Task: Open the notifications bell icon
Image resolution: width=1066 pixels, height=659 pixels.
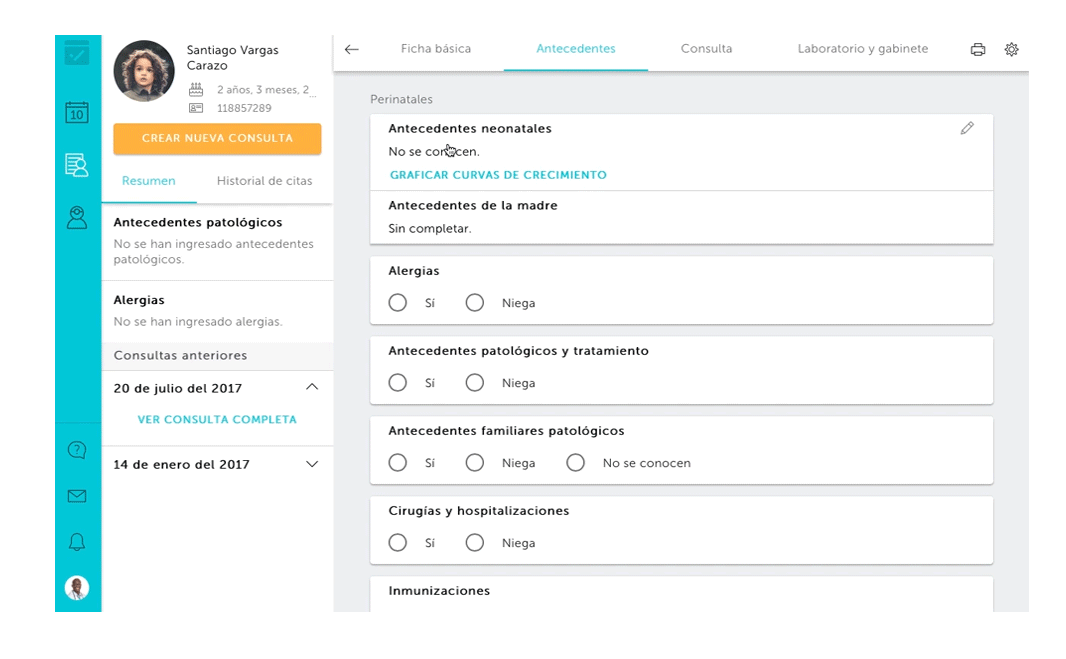Action: (77, 542)
